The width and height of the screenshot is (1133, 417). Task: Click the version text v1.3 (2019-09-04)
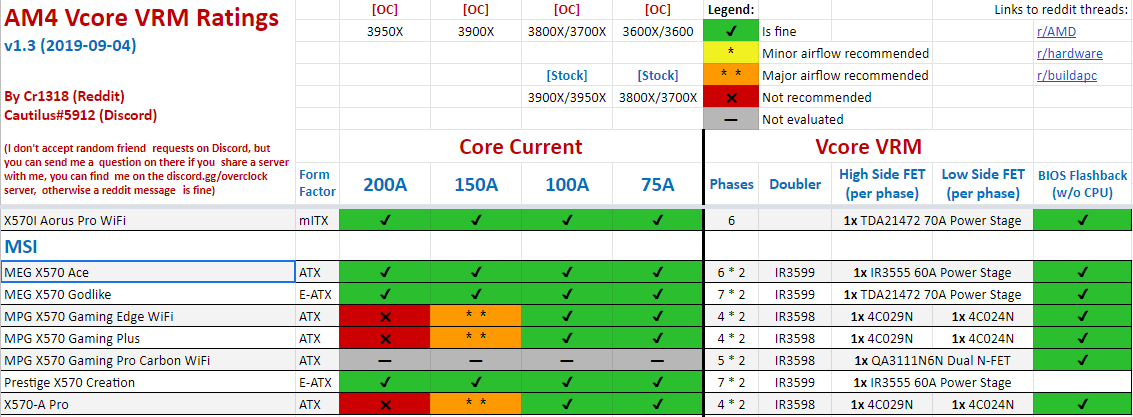70,46
